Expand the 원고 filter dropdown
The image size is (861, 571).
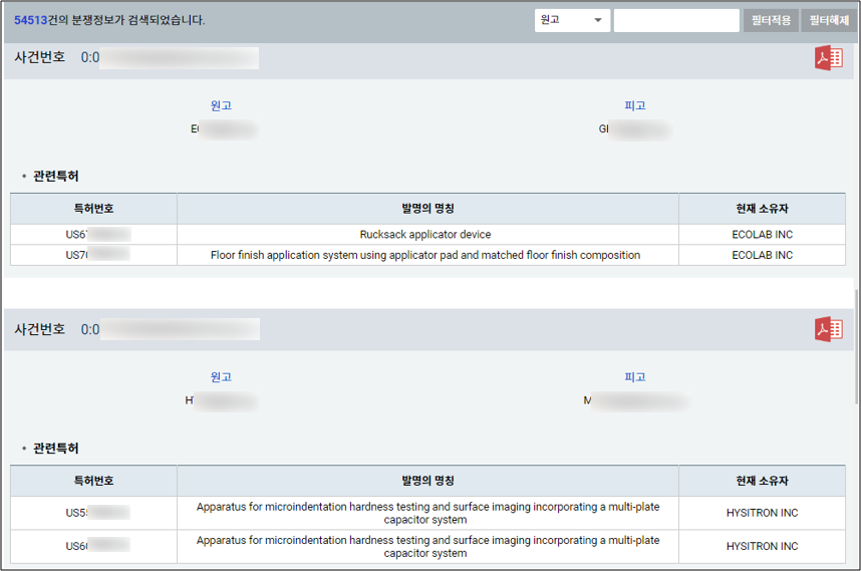point(572,20)
